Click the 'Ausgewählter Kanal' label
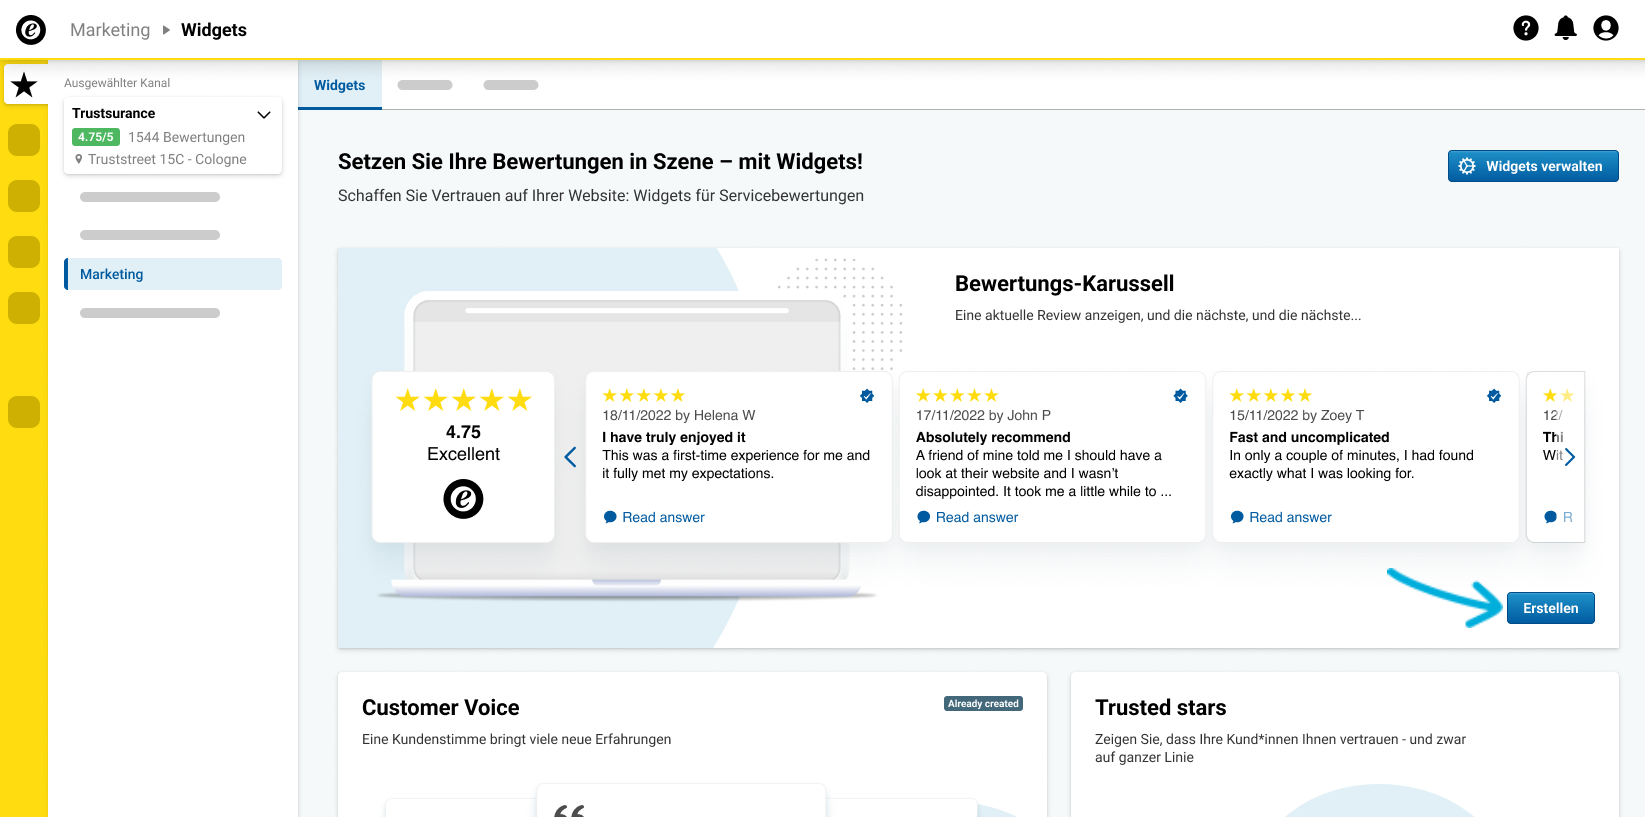The width and height of the screenshot is (1645, 817). [117, 83]
